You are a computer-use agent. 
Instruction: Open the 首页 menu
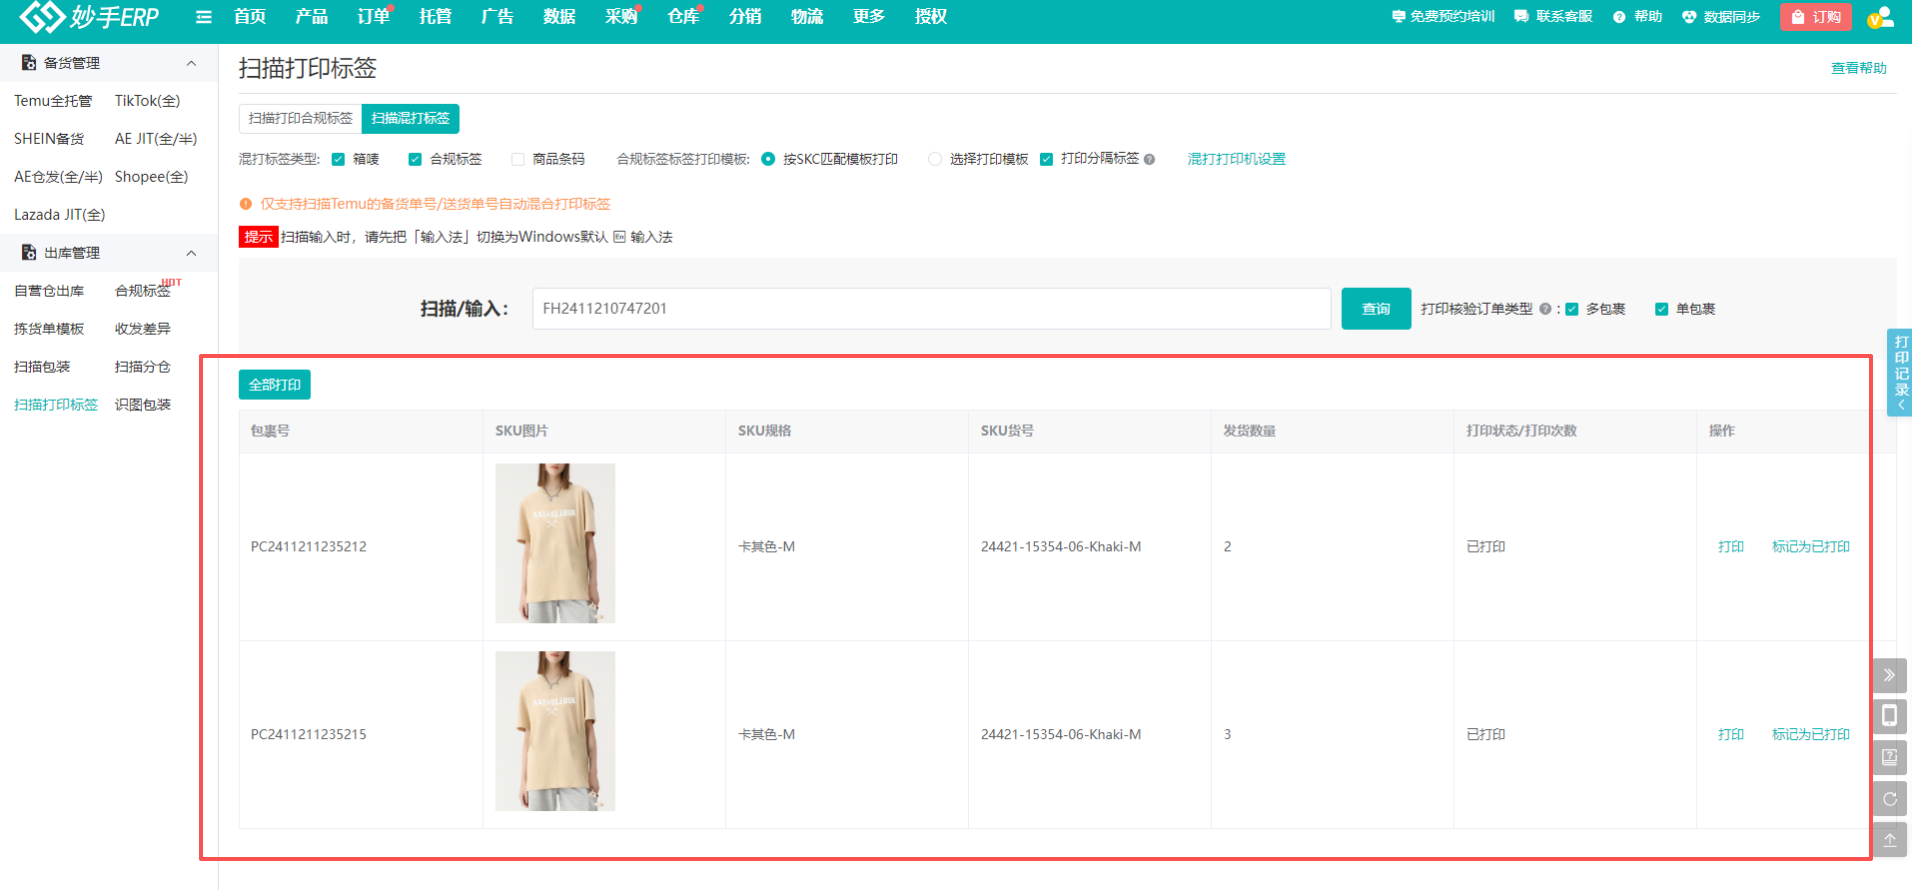[x=250, y=17]
